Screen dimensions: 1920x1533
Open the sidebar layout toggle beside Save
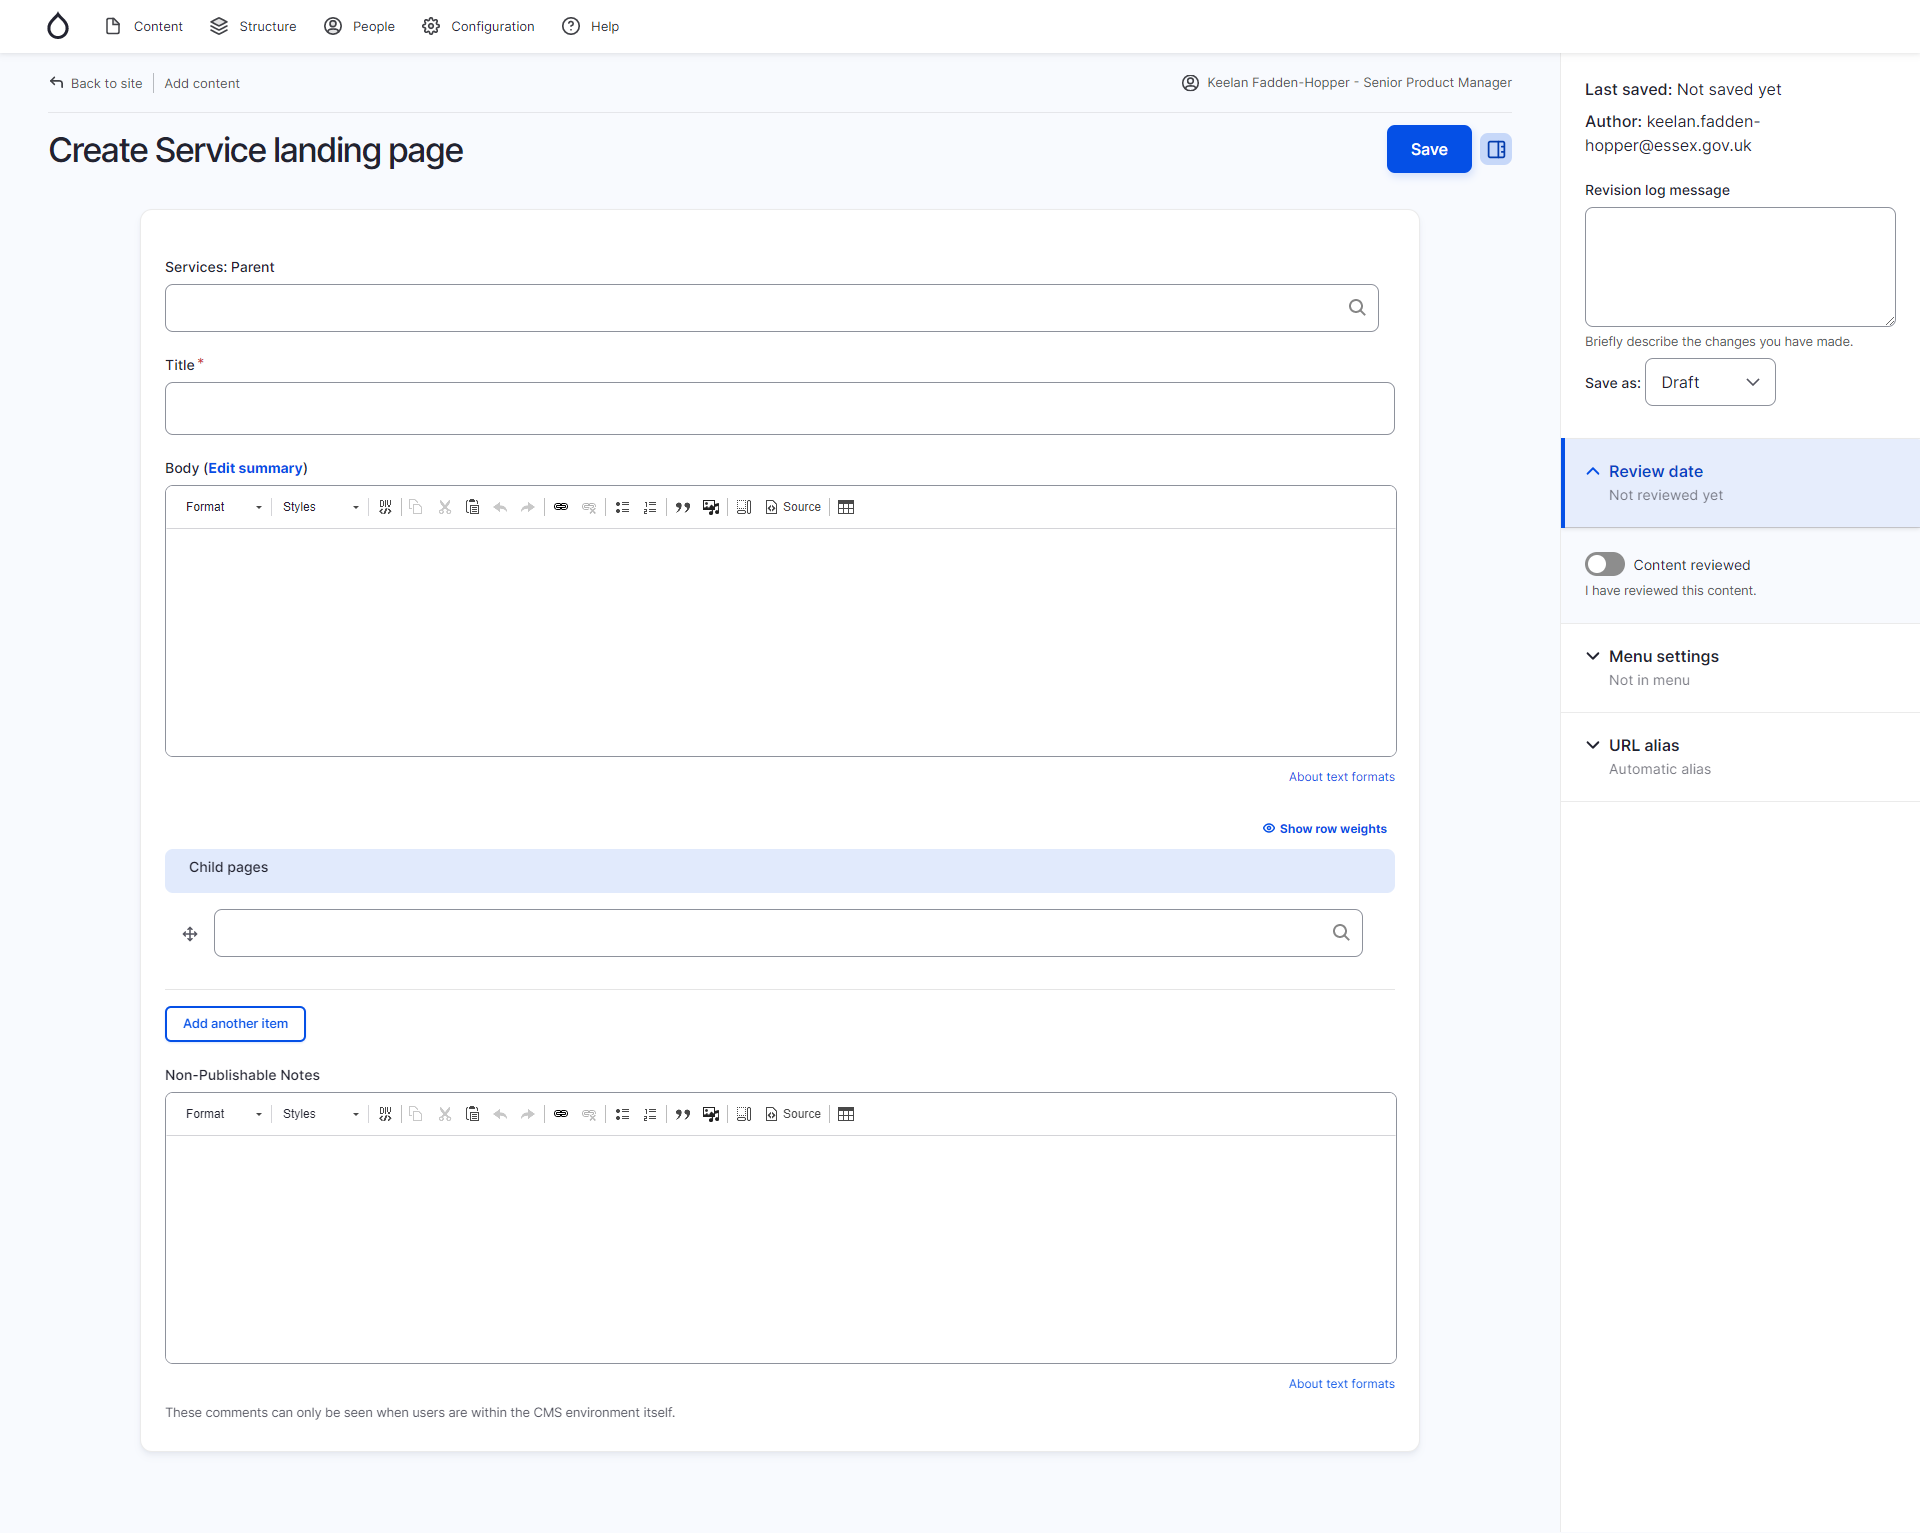pyautogui.click(x=1495, y=149)
